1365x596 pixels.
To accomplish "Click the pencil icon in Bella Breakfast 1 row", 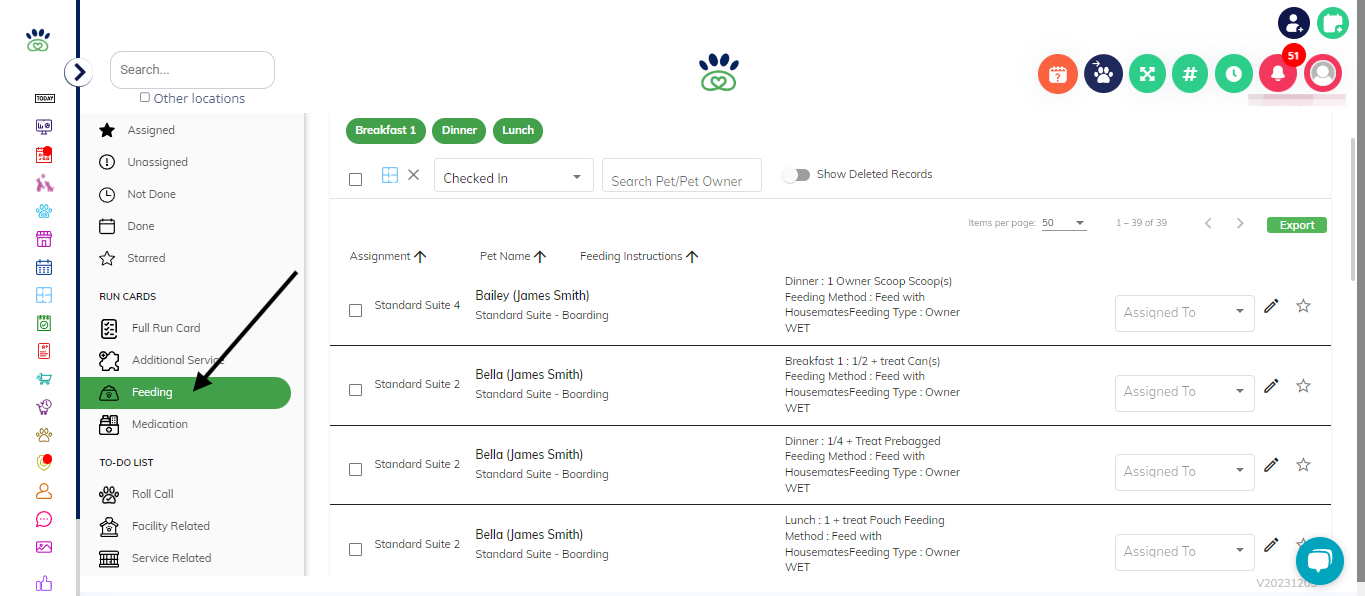I will [x=1271, y=385].
